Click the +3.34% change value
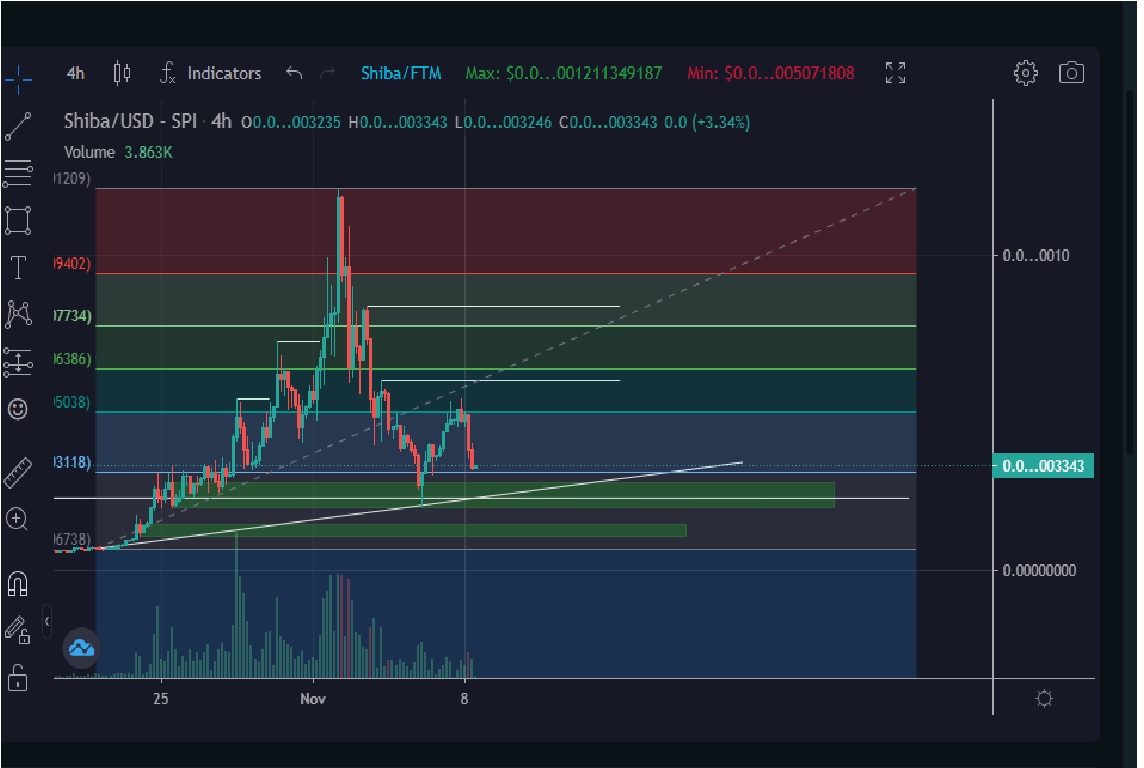 coord(721,122)
